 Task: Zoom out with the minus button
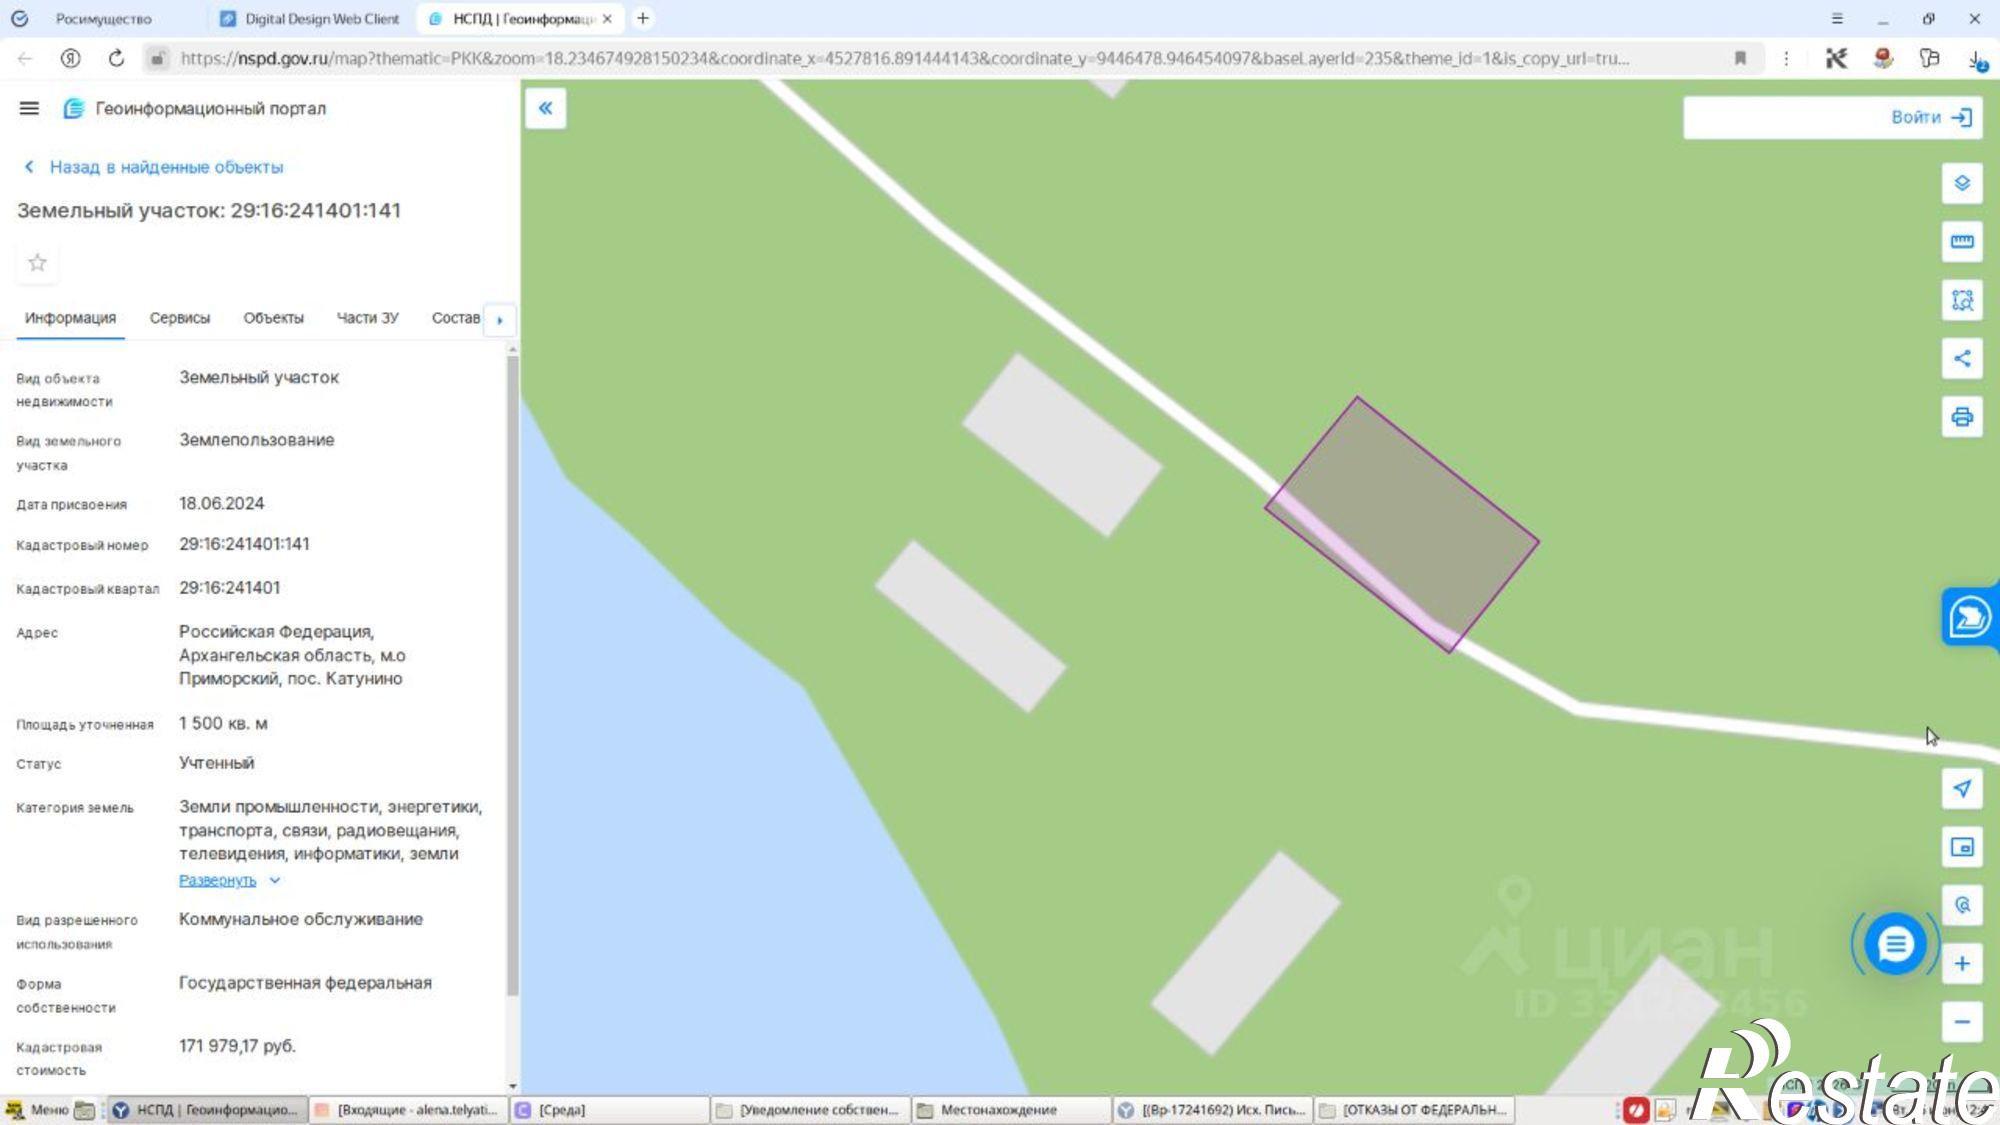pos(1962,1022)
